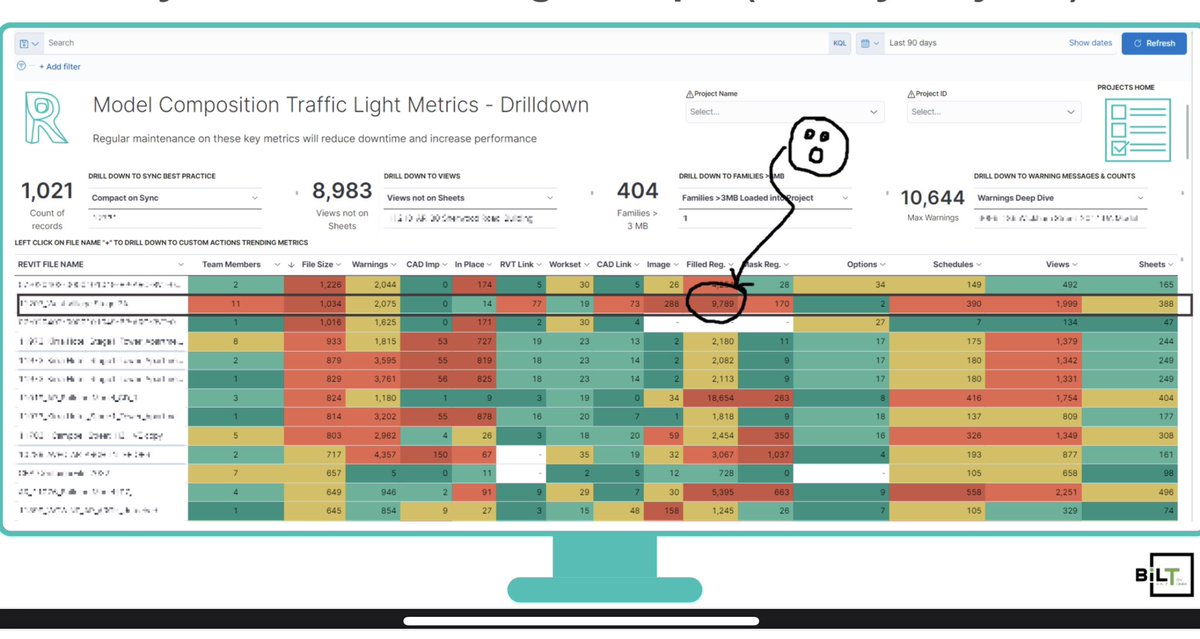This screenshot has height=639, width=1200.
Task: Click the 3,761 warnings cell
Action: tap(371, 378)
